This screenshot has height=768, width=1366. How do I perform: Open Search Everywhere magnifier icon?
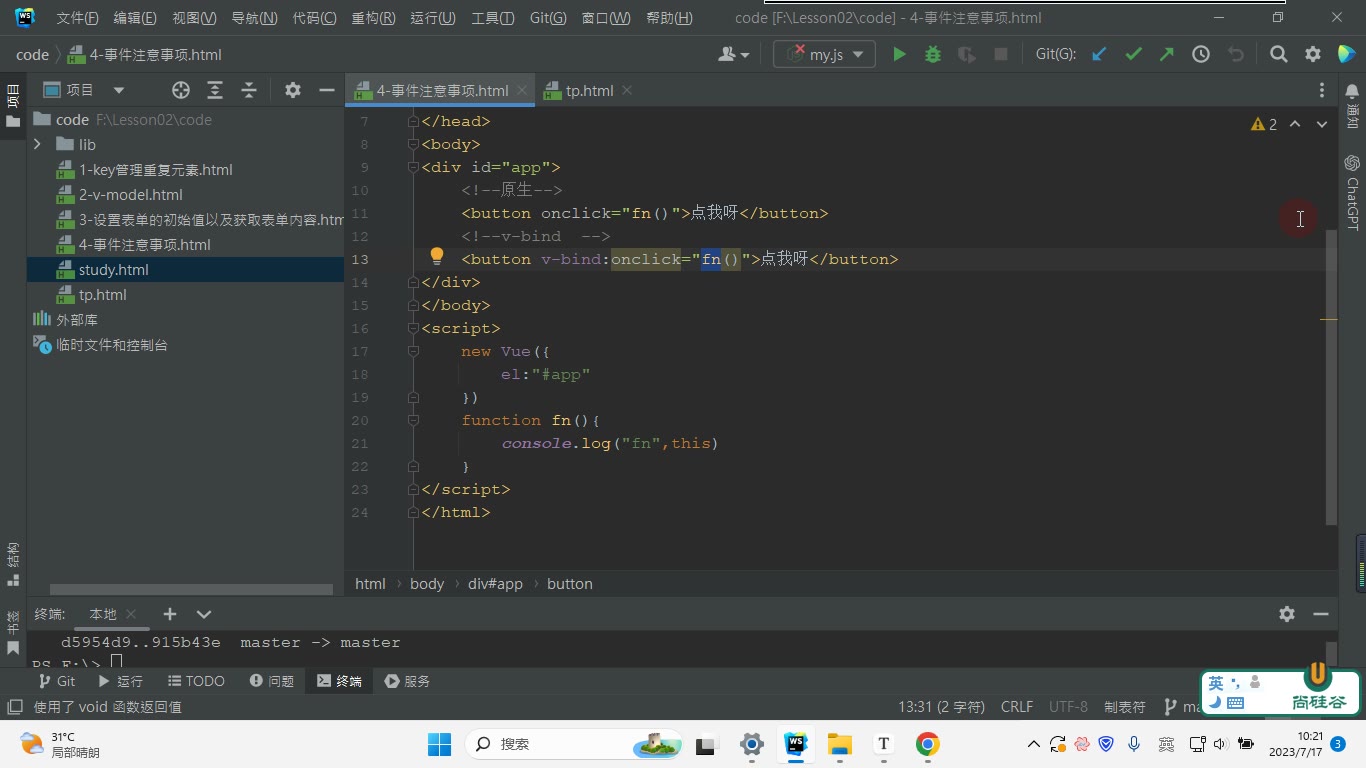pyautogui.click(x=1278, y=55)
